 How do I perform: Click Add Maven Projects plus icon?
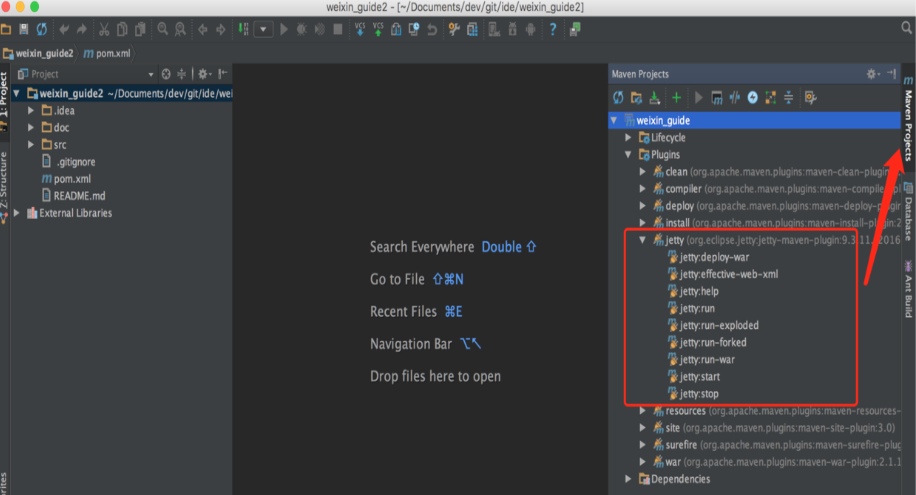[x=676, y=98]
